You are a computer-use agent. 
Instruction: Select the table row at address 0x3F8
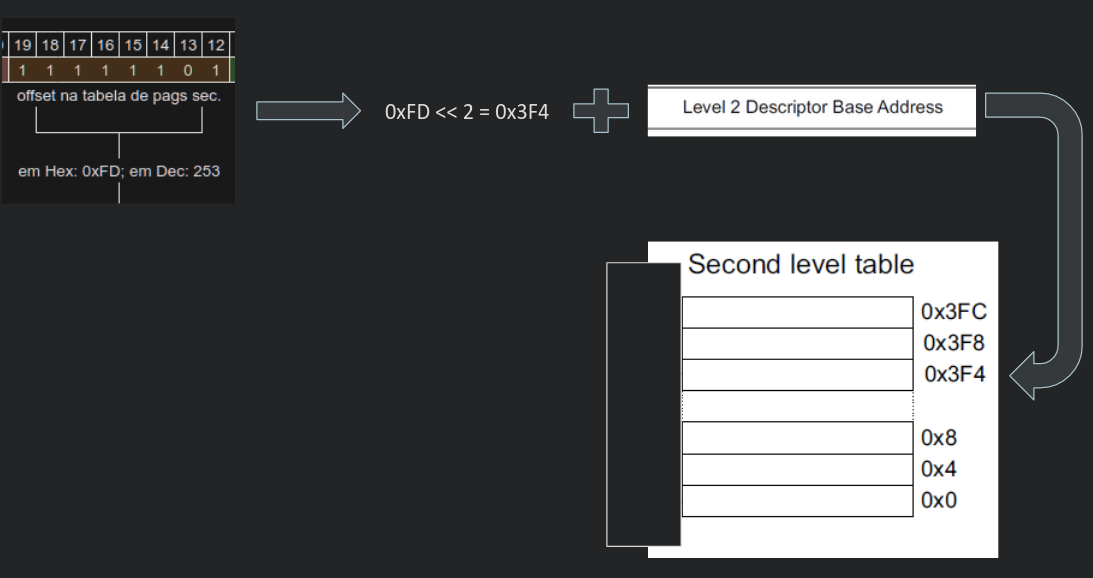click(797, 343)
